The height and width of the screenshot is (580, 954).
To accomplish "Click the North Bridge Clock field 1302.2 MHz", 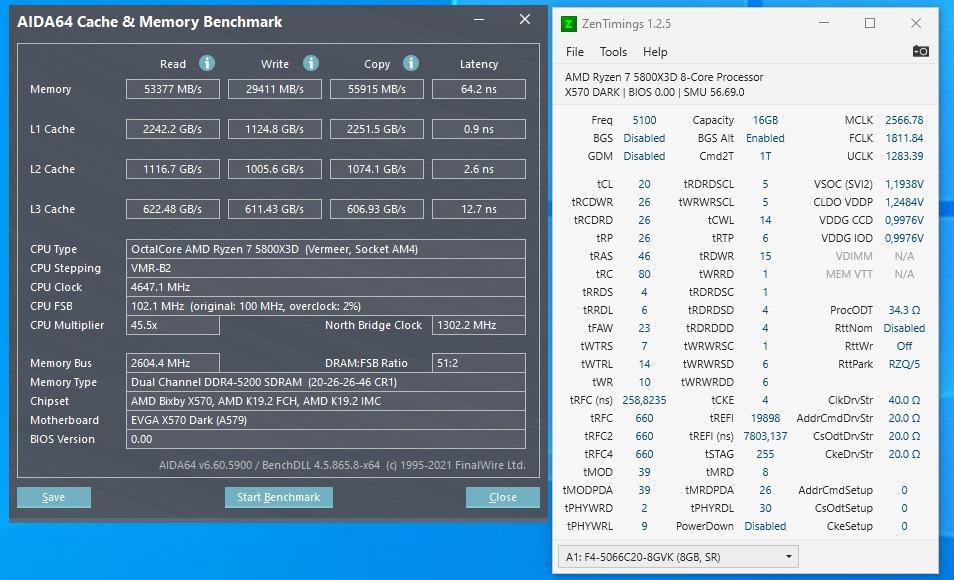I will click(x=479, y=325).
